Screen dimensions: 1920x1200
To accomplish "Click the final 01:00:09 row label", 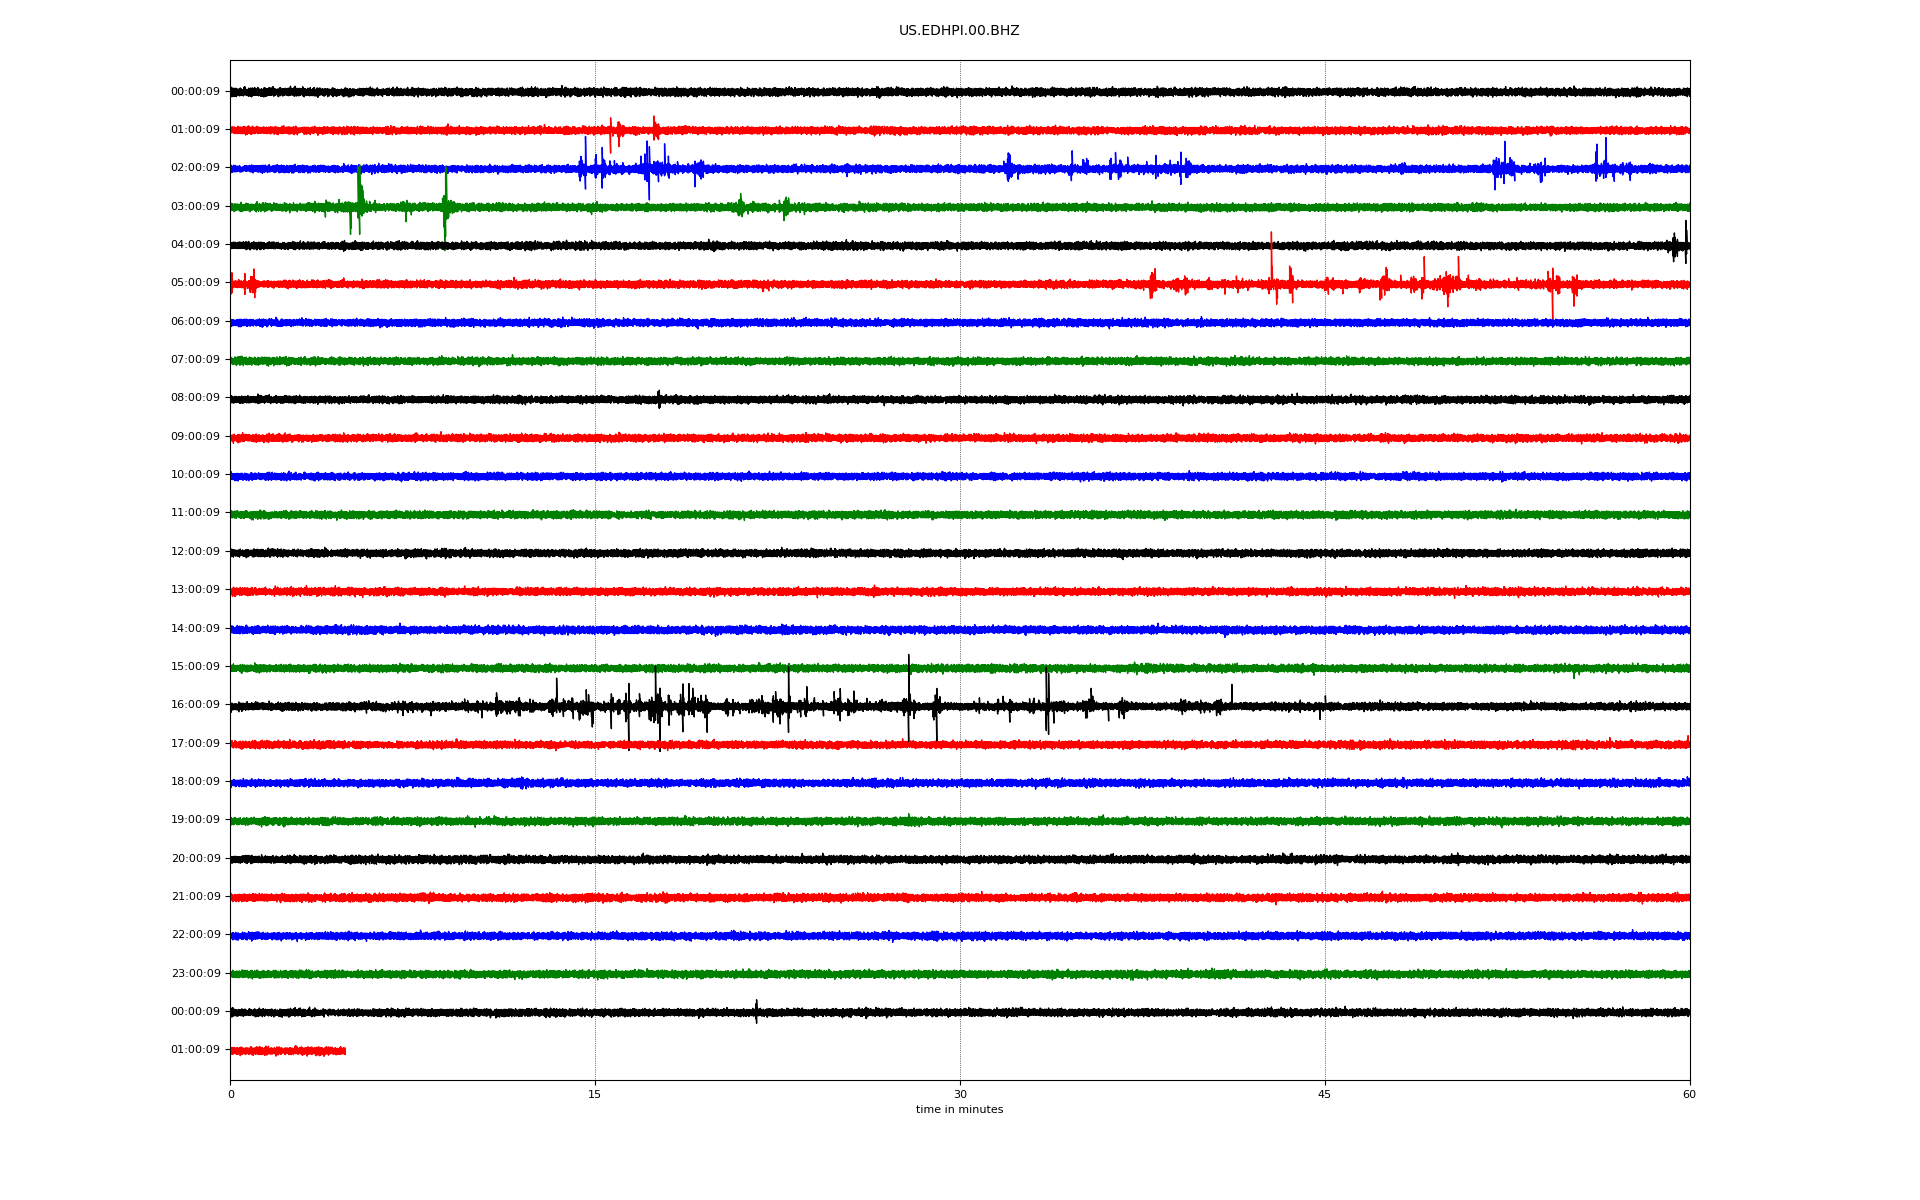I will pyautogui.click(x=195, y=1050).
